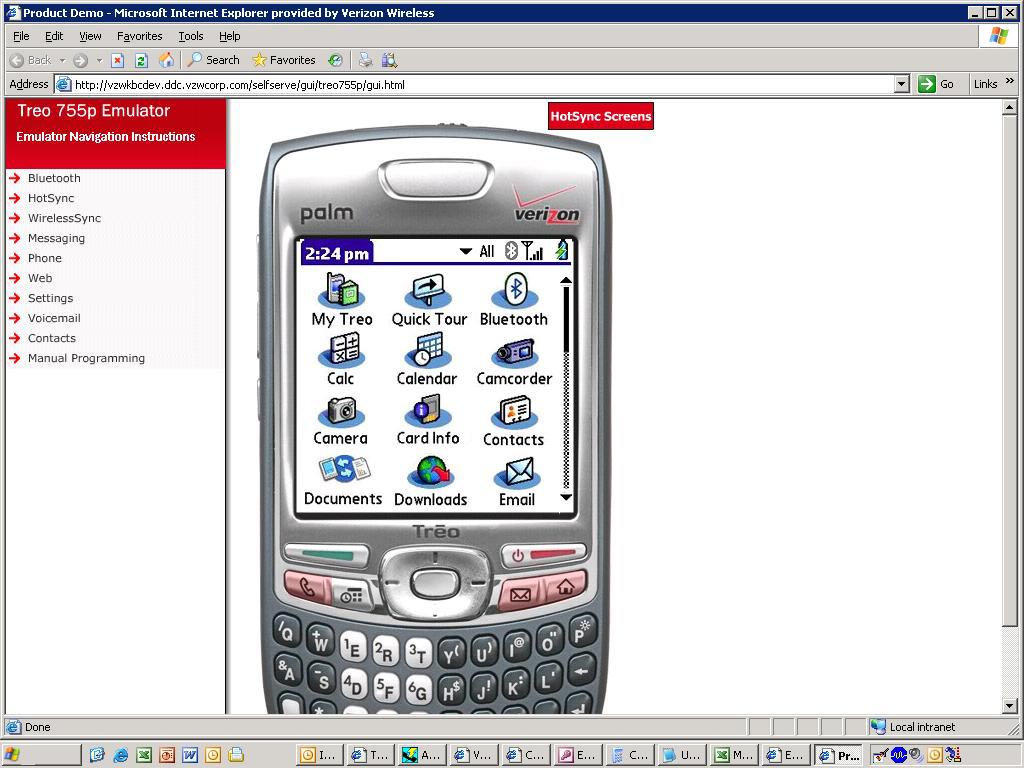The height and width of the screenshot is (768, 1024).
Task: Select Voicemail in the left sidebar
Action: [x=54, y=318]
